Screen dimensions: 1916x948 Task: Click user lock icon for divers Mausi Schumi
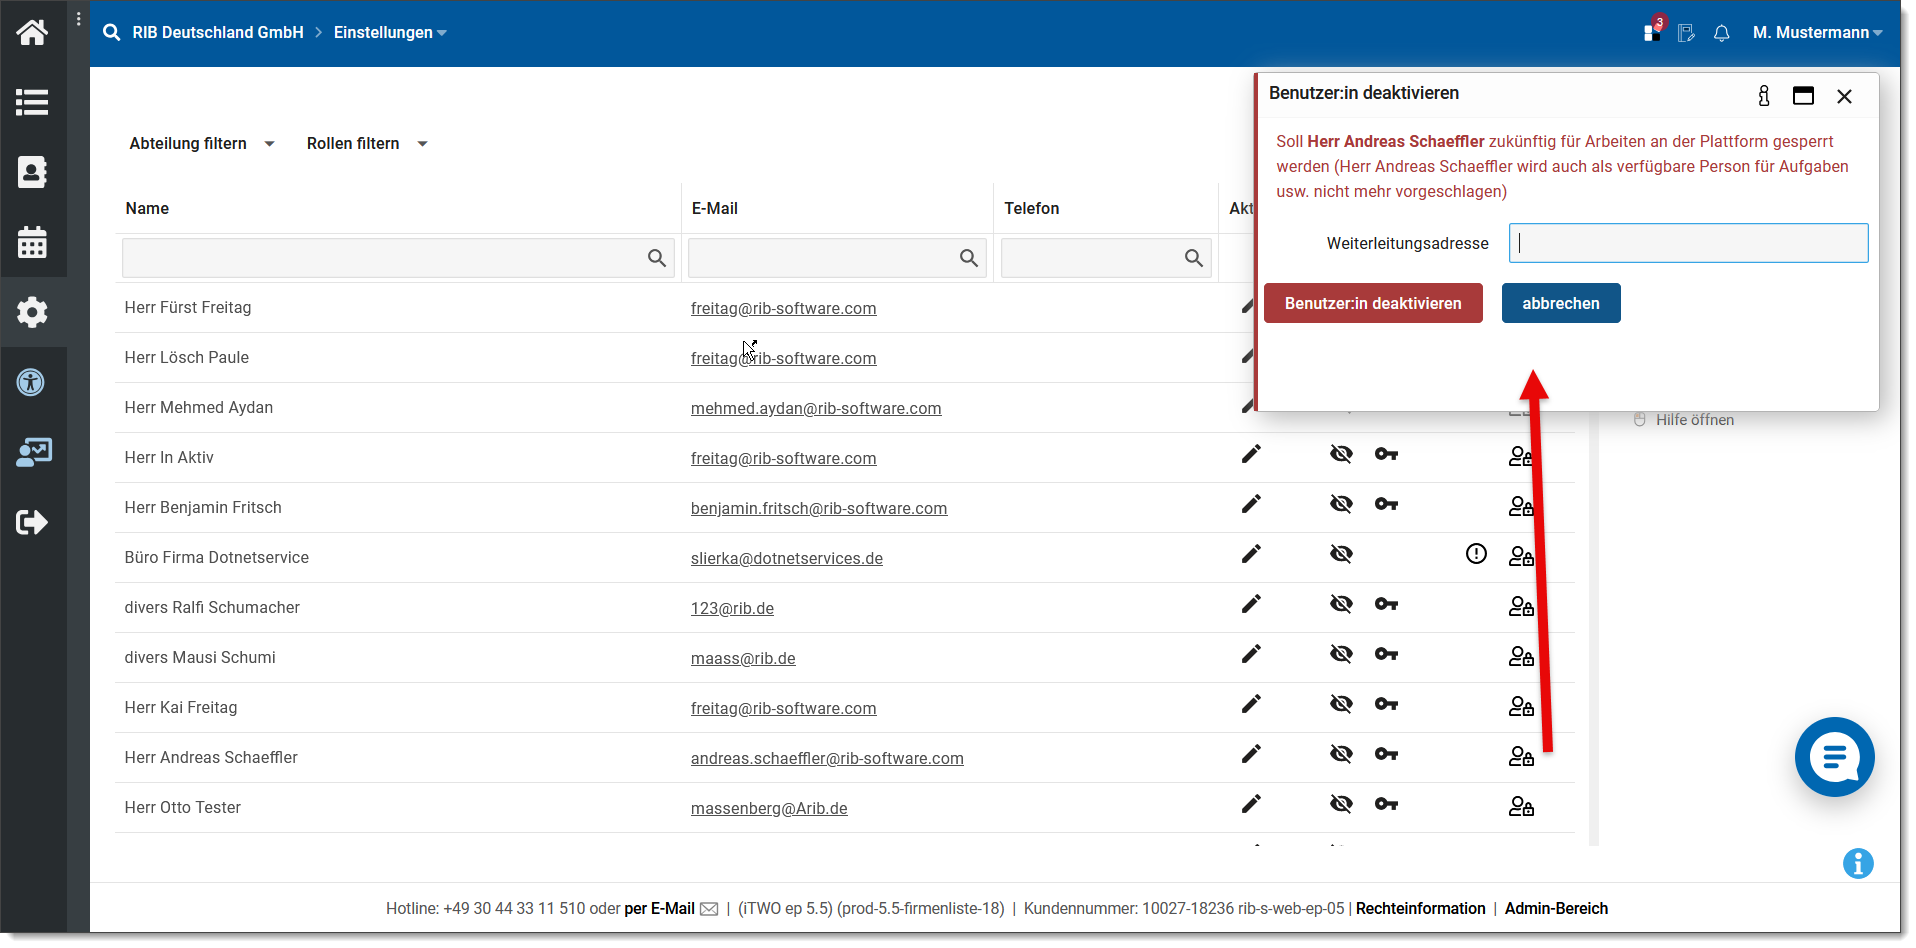[1520, 656]
